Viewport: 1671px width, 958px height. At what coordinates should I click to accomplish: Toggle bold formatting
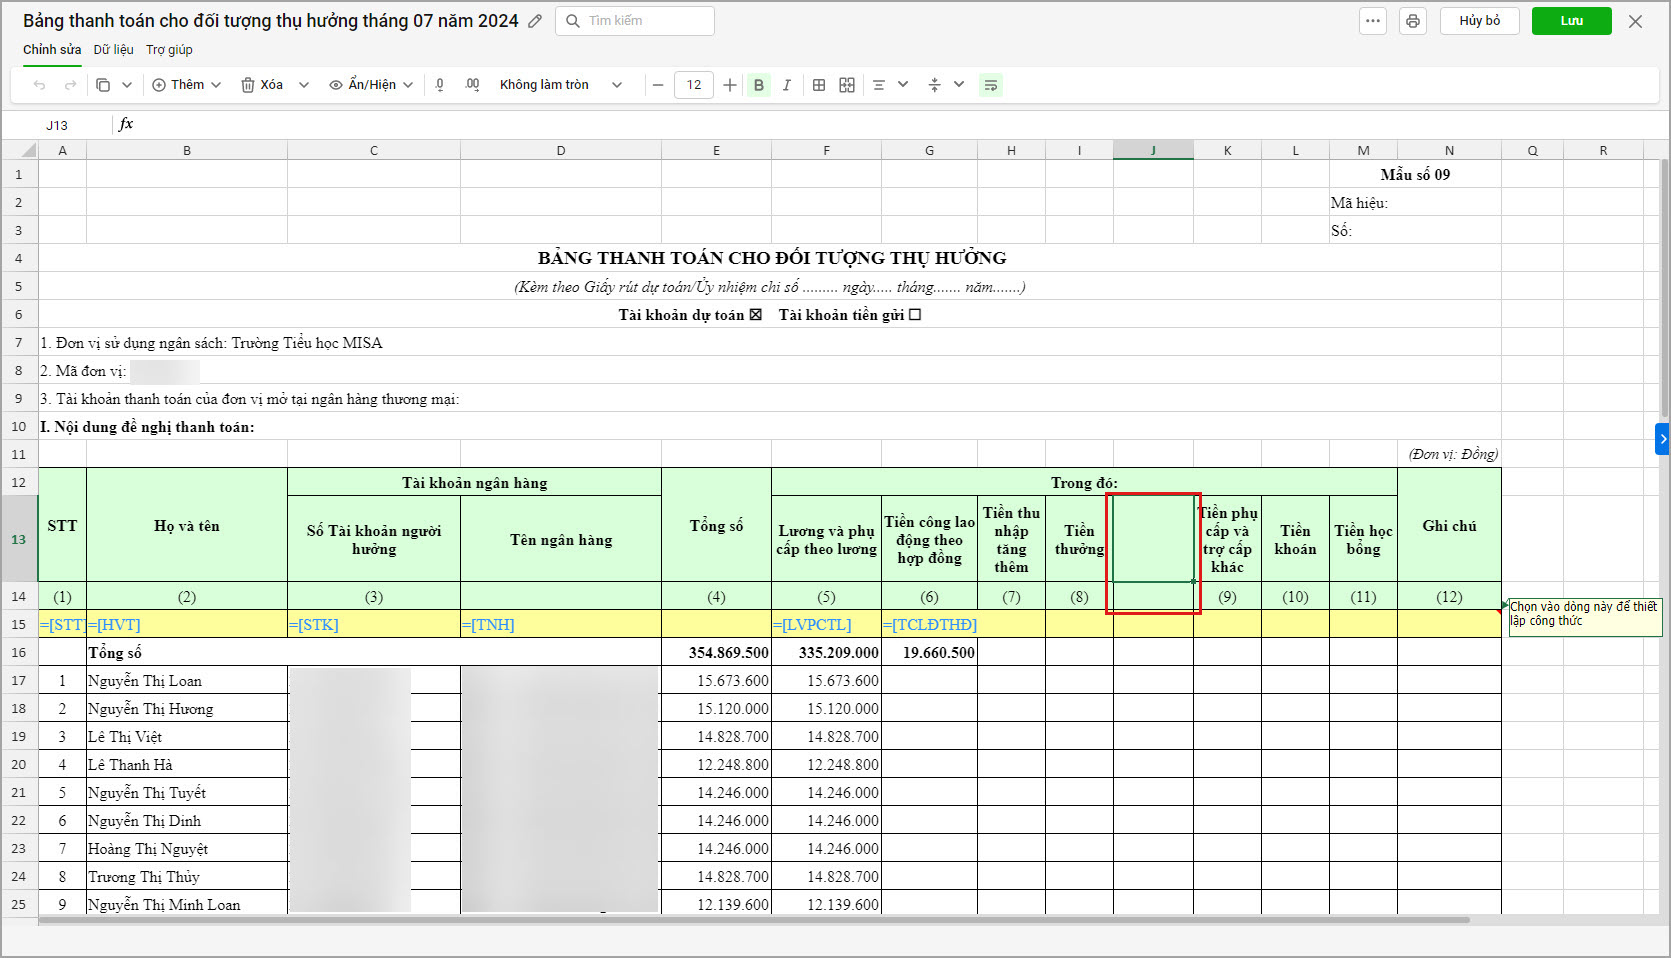759,85
